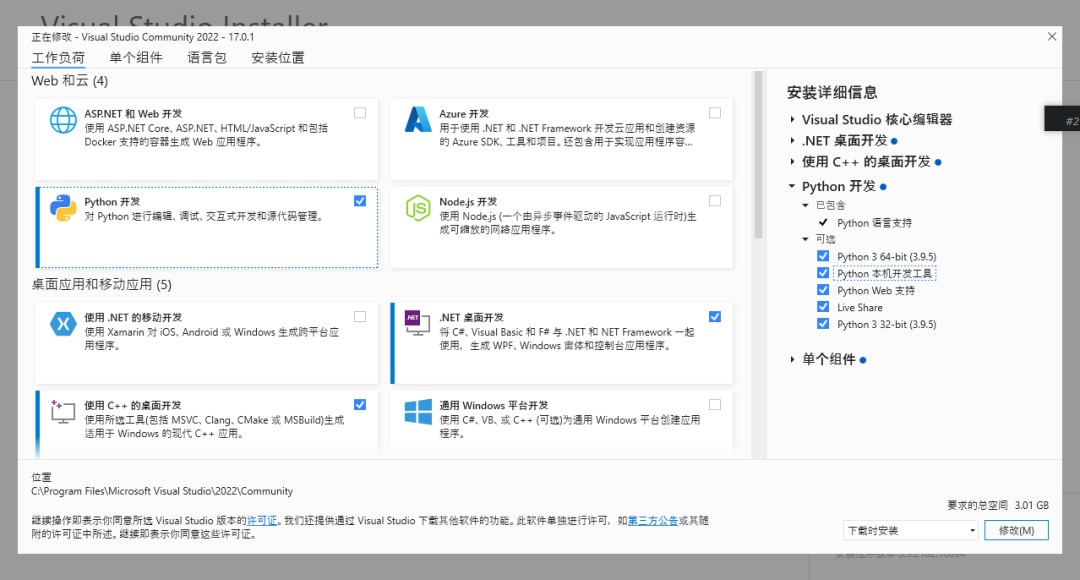
Task: Switch to the 语言包 tab
Action: coord(207,58)
